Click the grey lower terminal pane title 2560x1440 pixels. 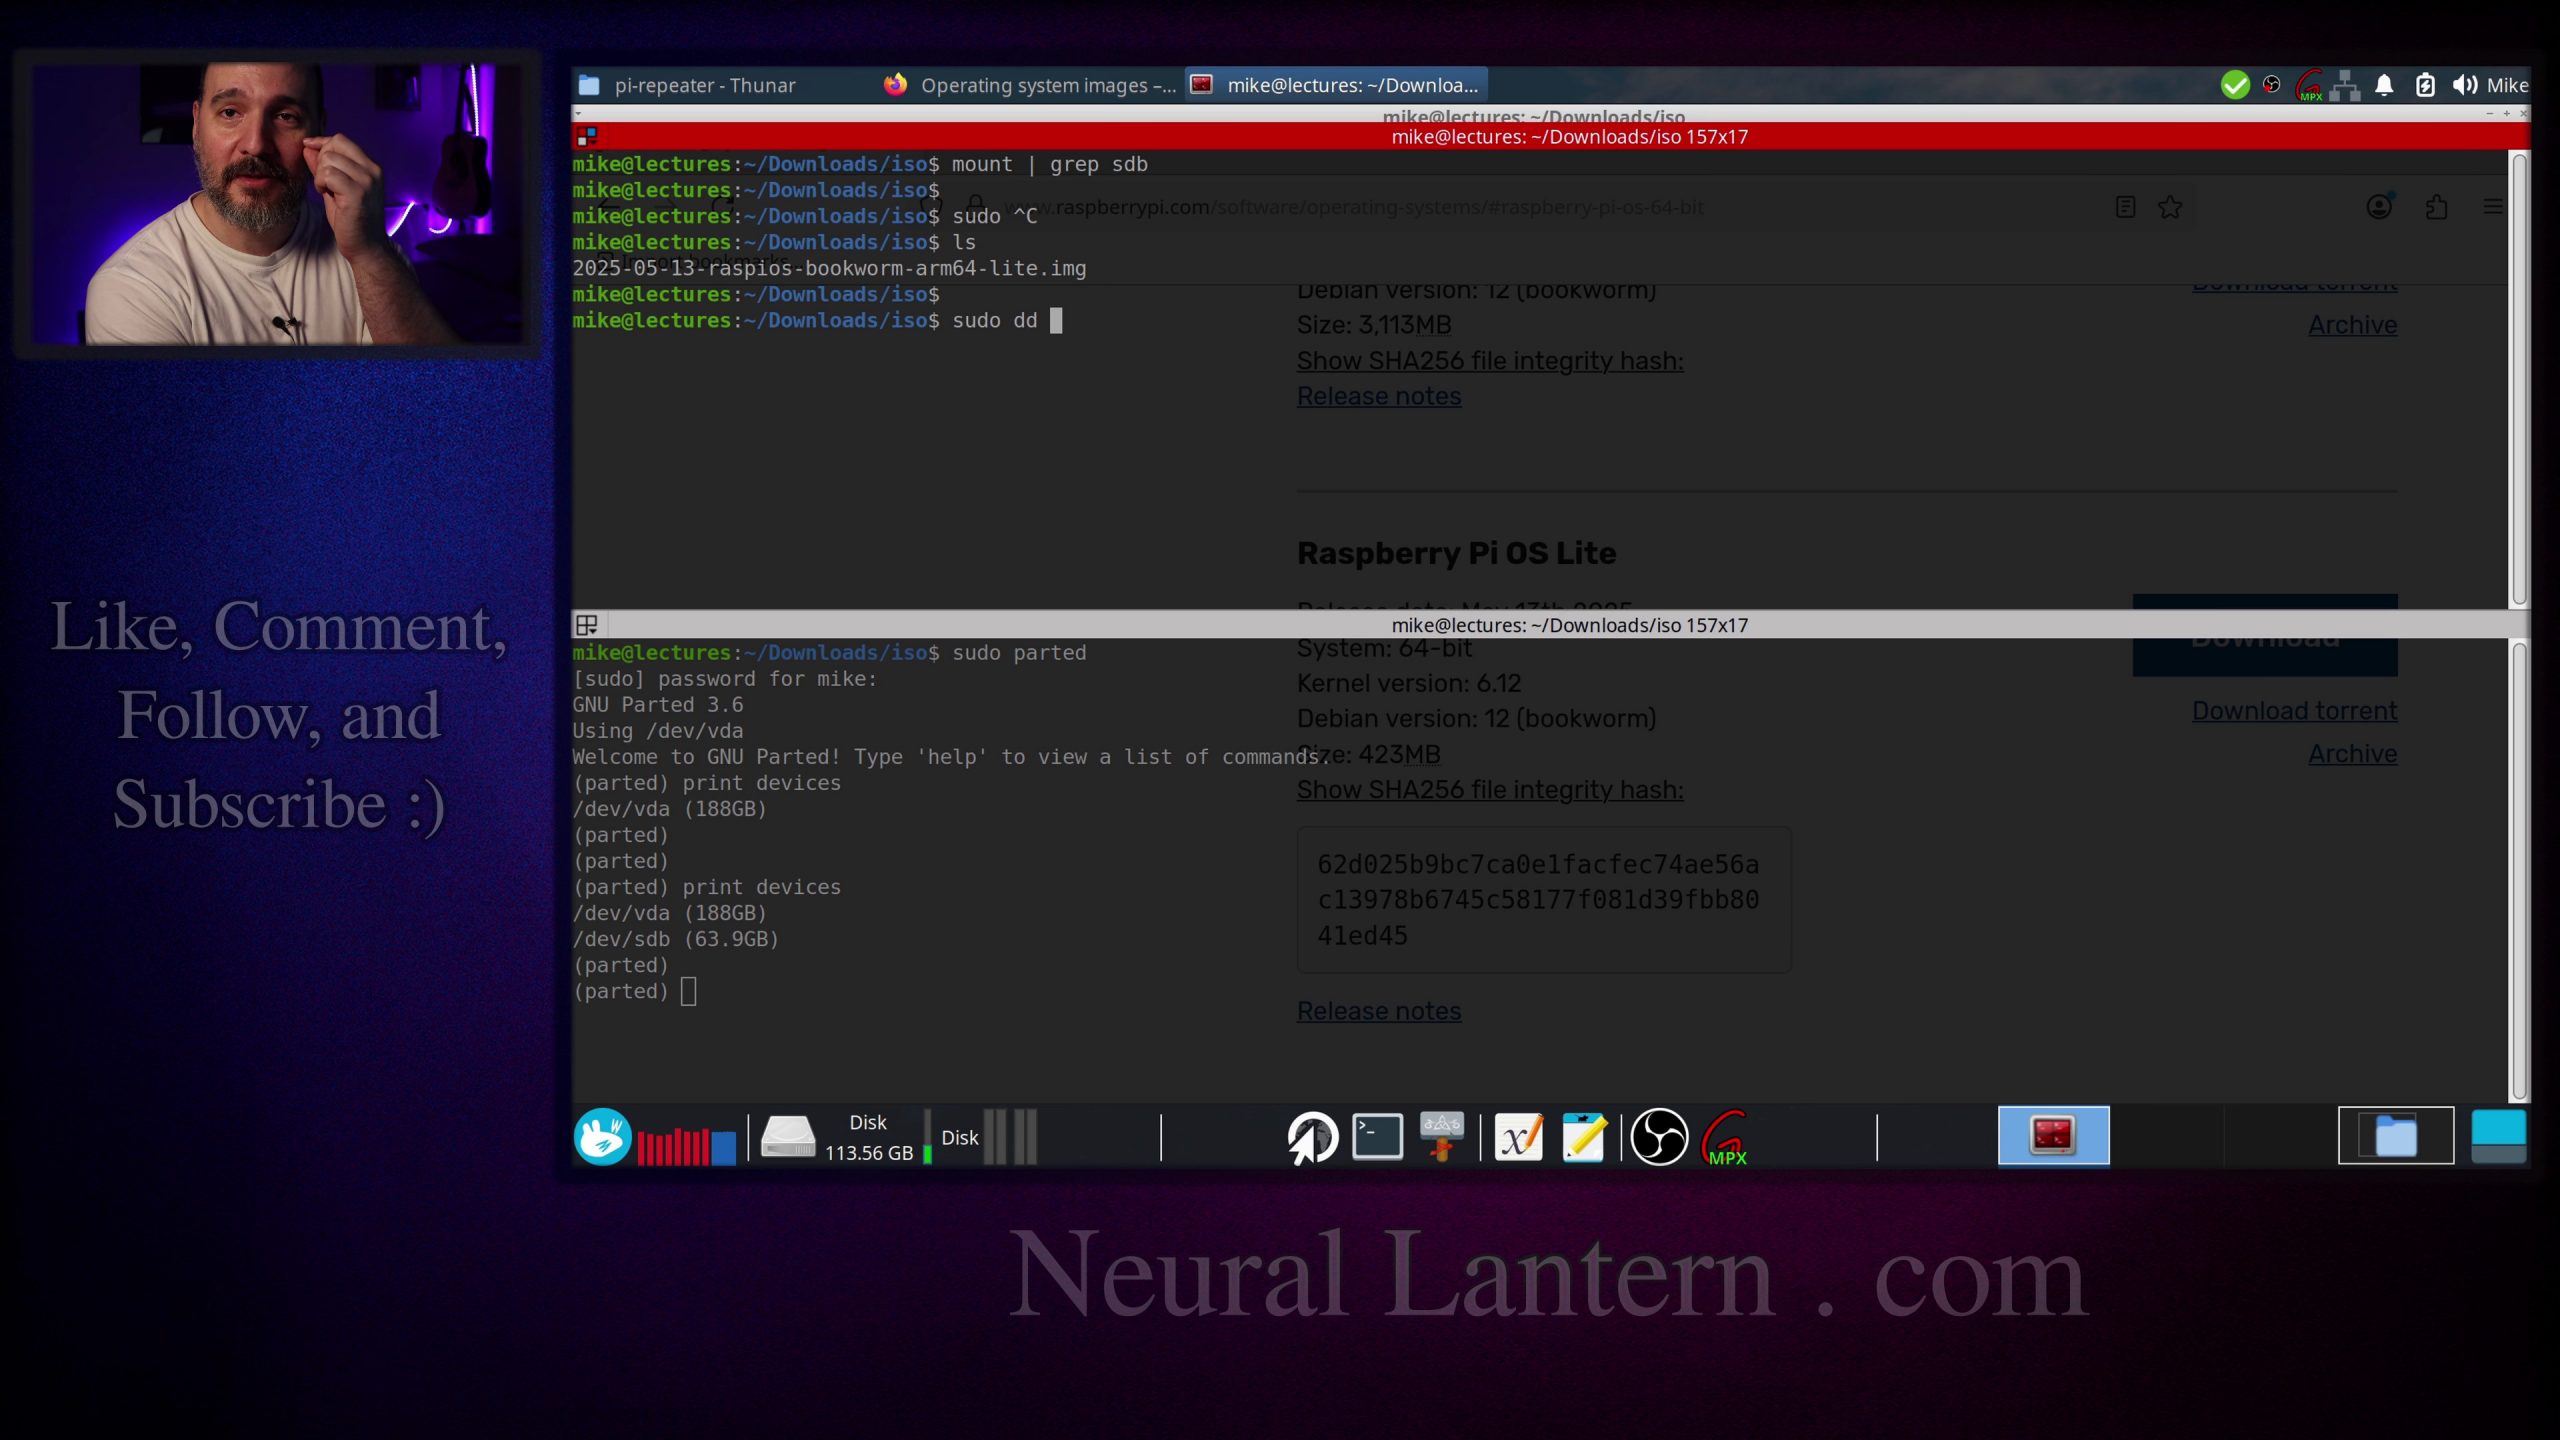click(x=1569, y=625)
